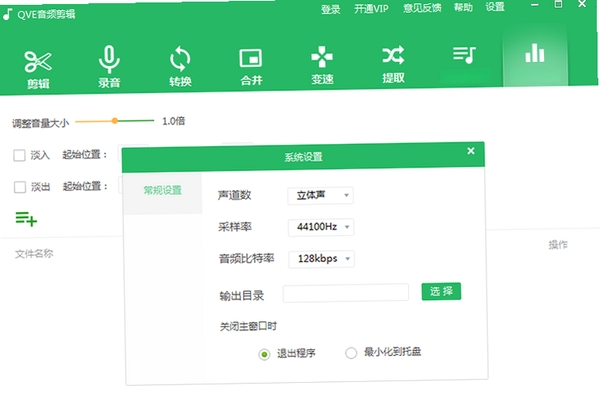
Task: Open the 转换 convert tool
Action: tap(180, 66)
